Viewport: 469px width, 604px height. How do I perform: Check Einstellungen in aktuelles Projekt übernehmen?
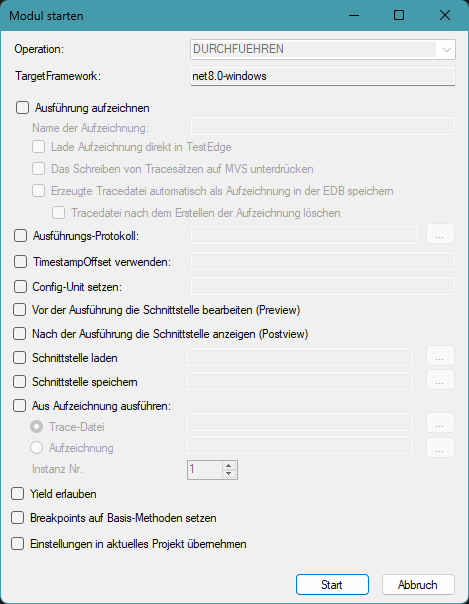pos(18,544)
